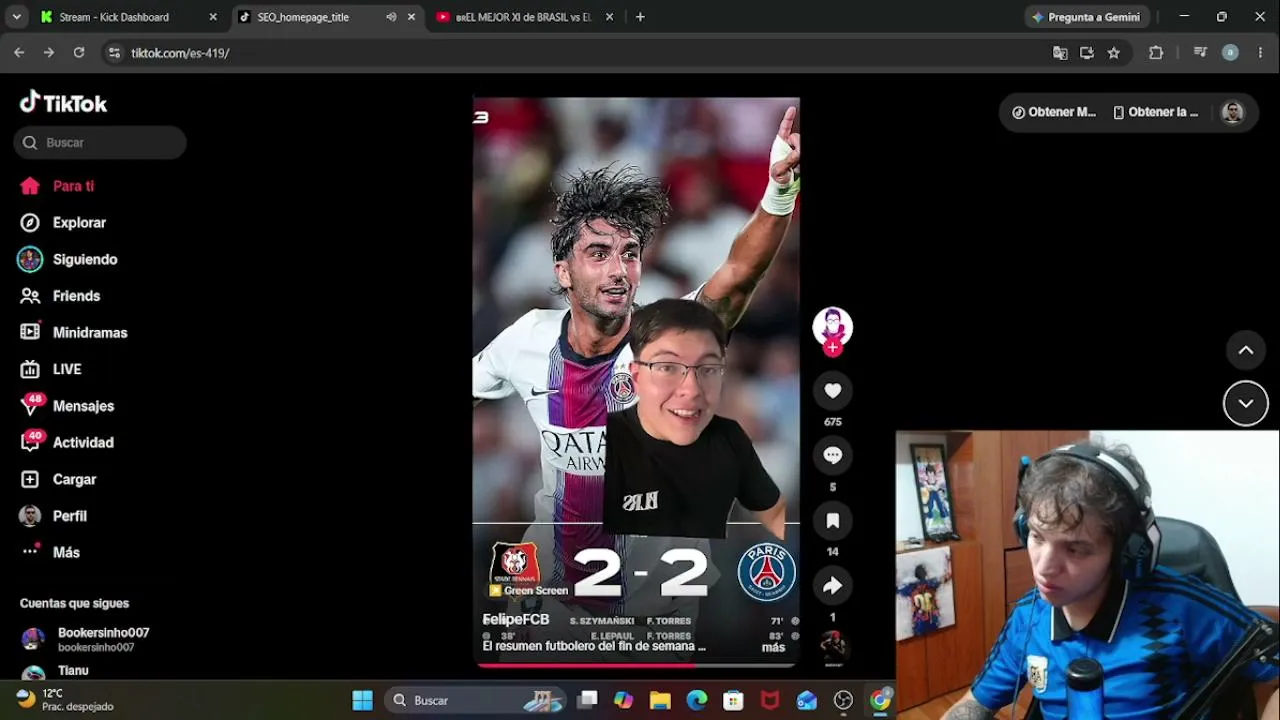Click the Pregunta a Gemini button

pos(1086,17)
